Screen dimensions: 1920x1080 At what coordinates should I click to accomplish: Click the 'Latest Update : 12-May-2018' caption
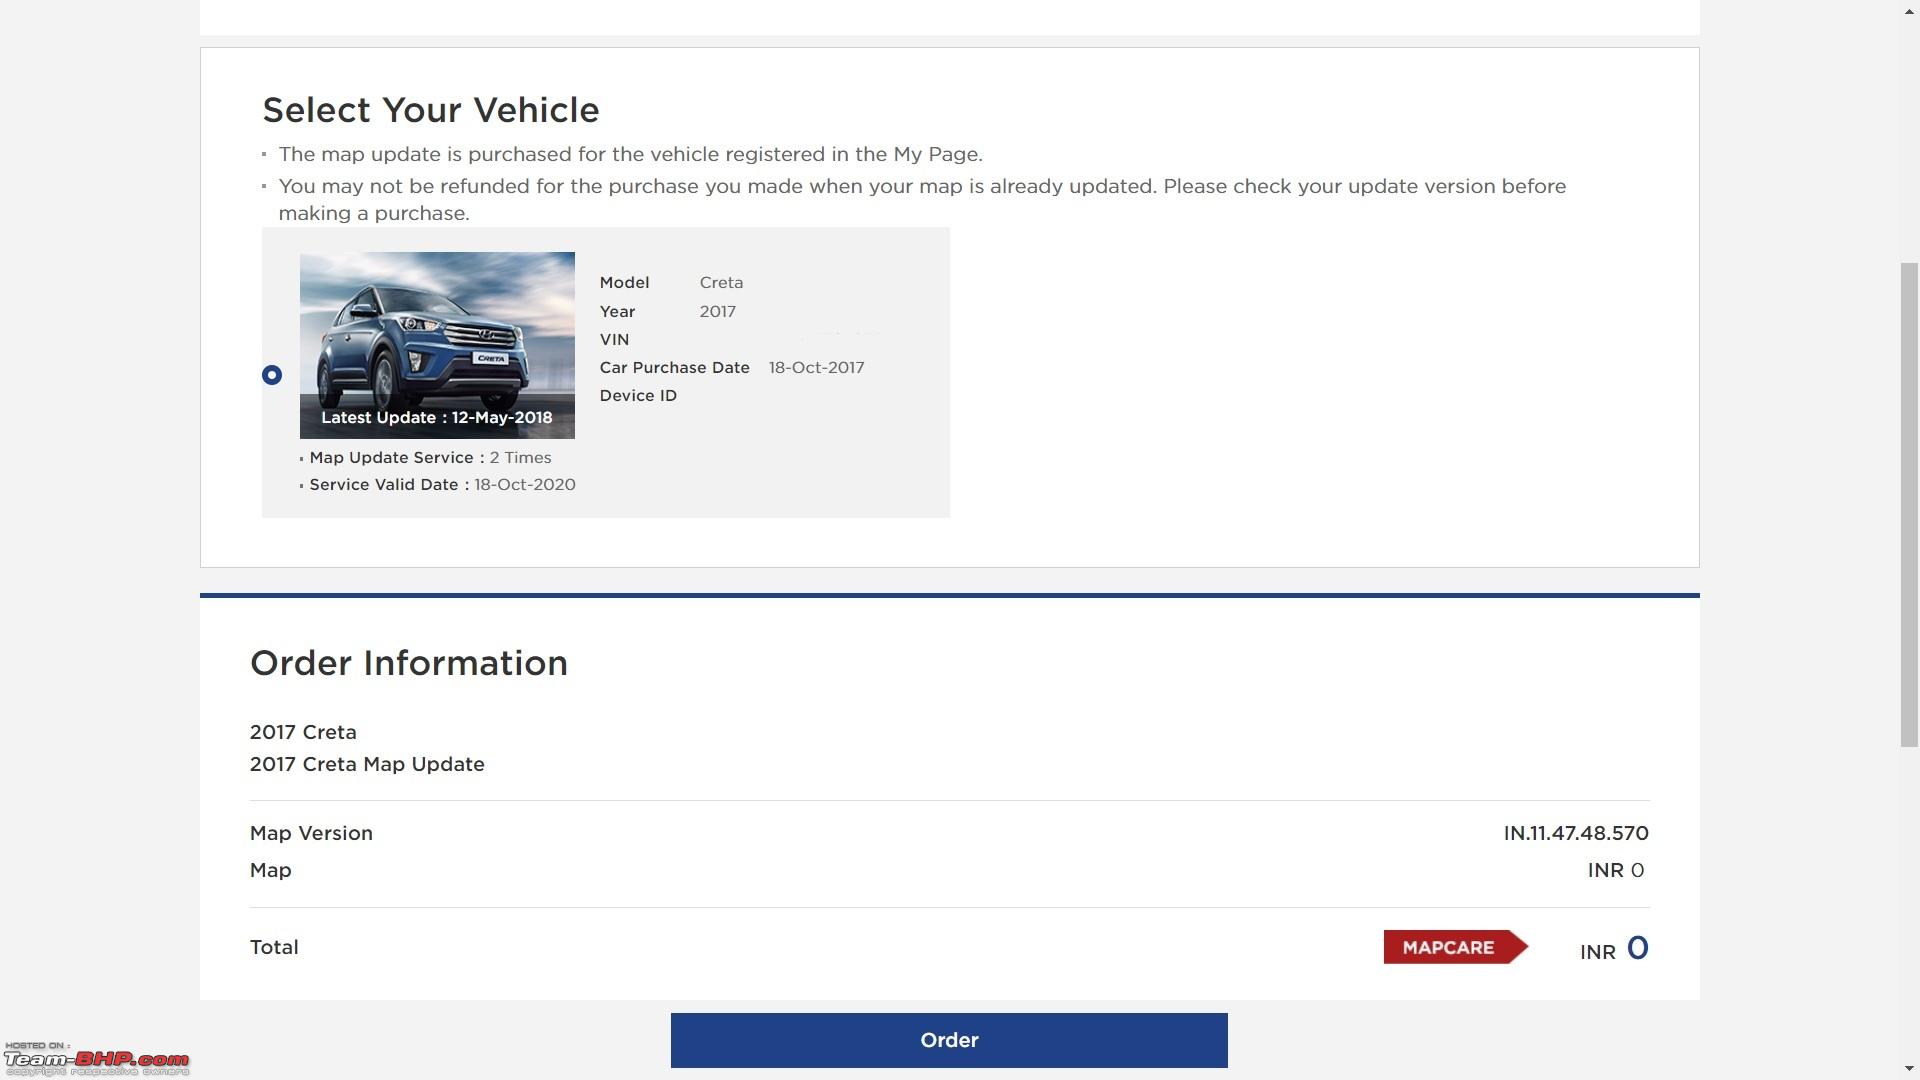click(437, 418)
